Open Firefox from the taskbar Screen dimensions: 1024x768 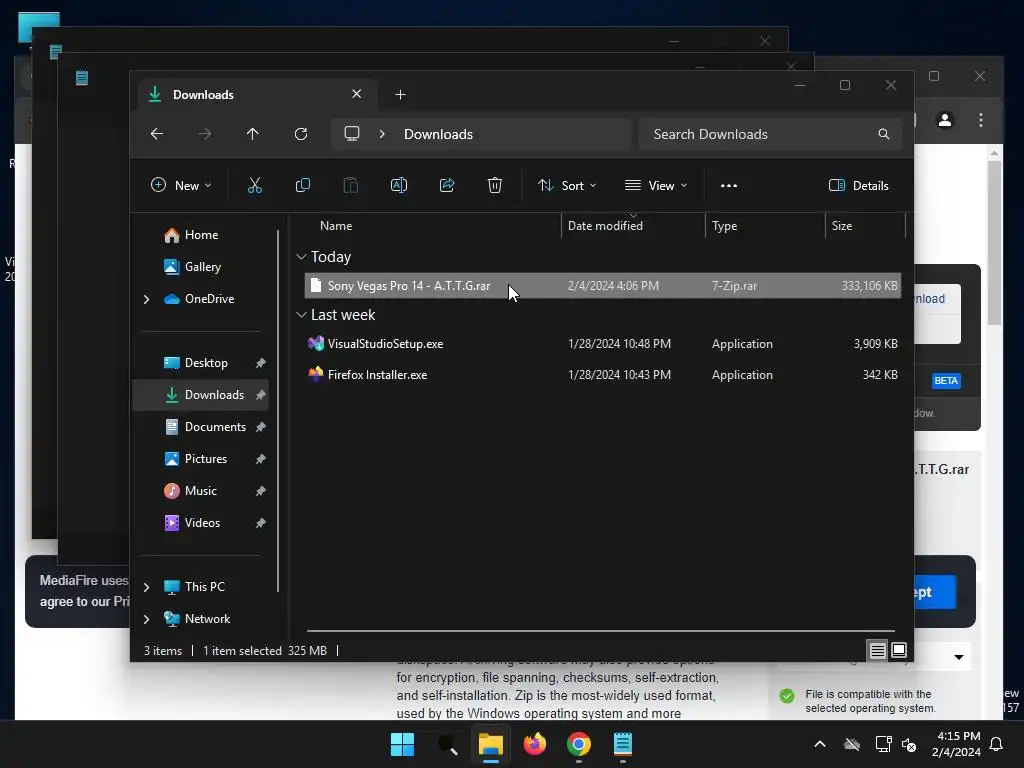535,744
